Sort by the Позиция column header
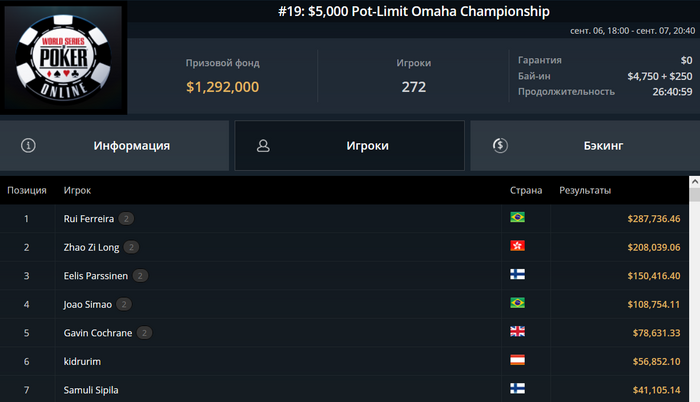Screen dimensions: 700x402 27,190
